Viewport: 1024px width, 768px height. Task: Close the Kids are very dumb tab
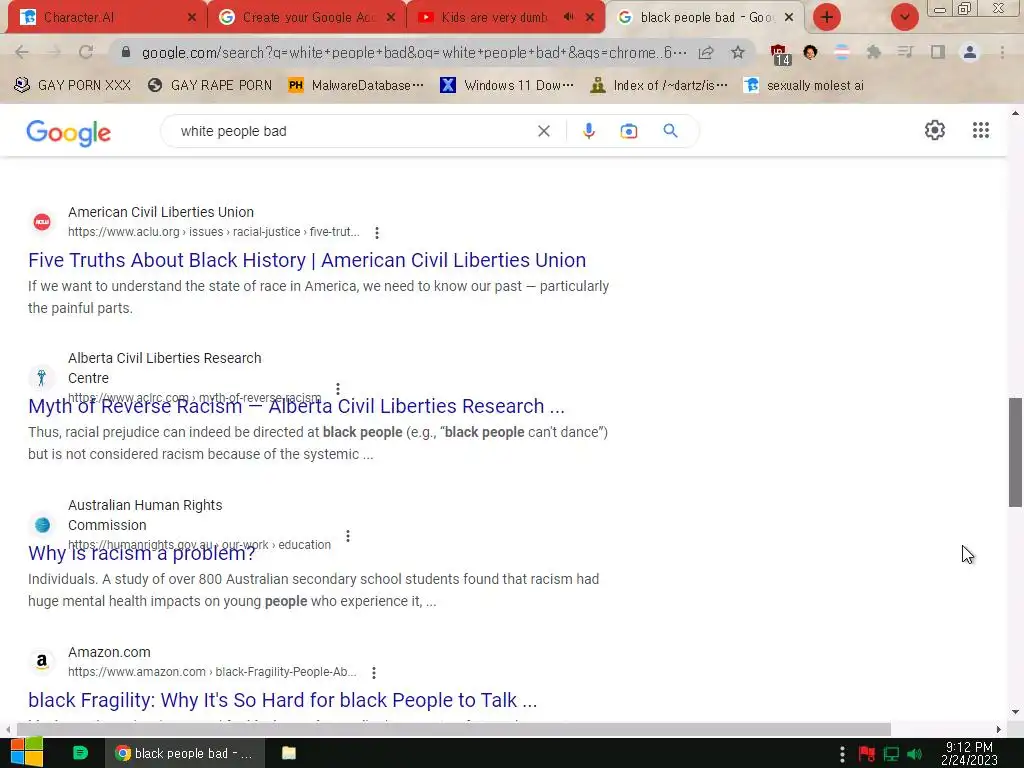[x=590, y=18]
